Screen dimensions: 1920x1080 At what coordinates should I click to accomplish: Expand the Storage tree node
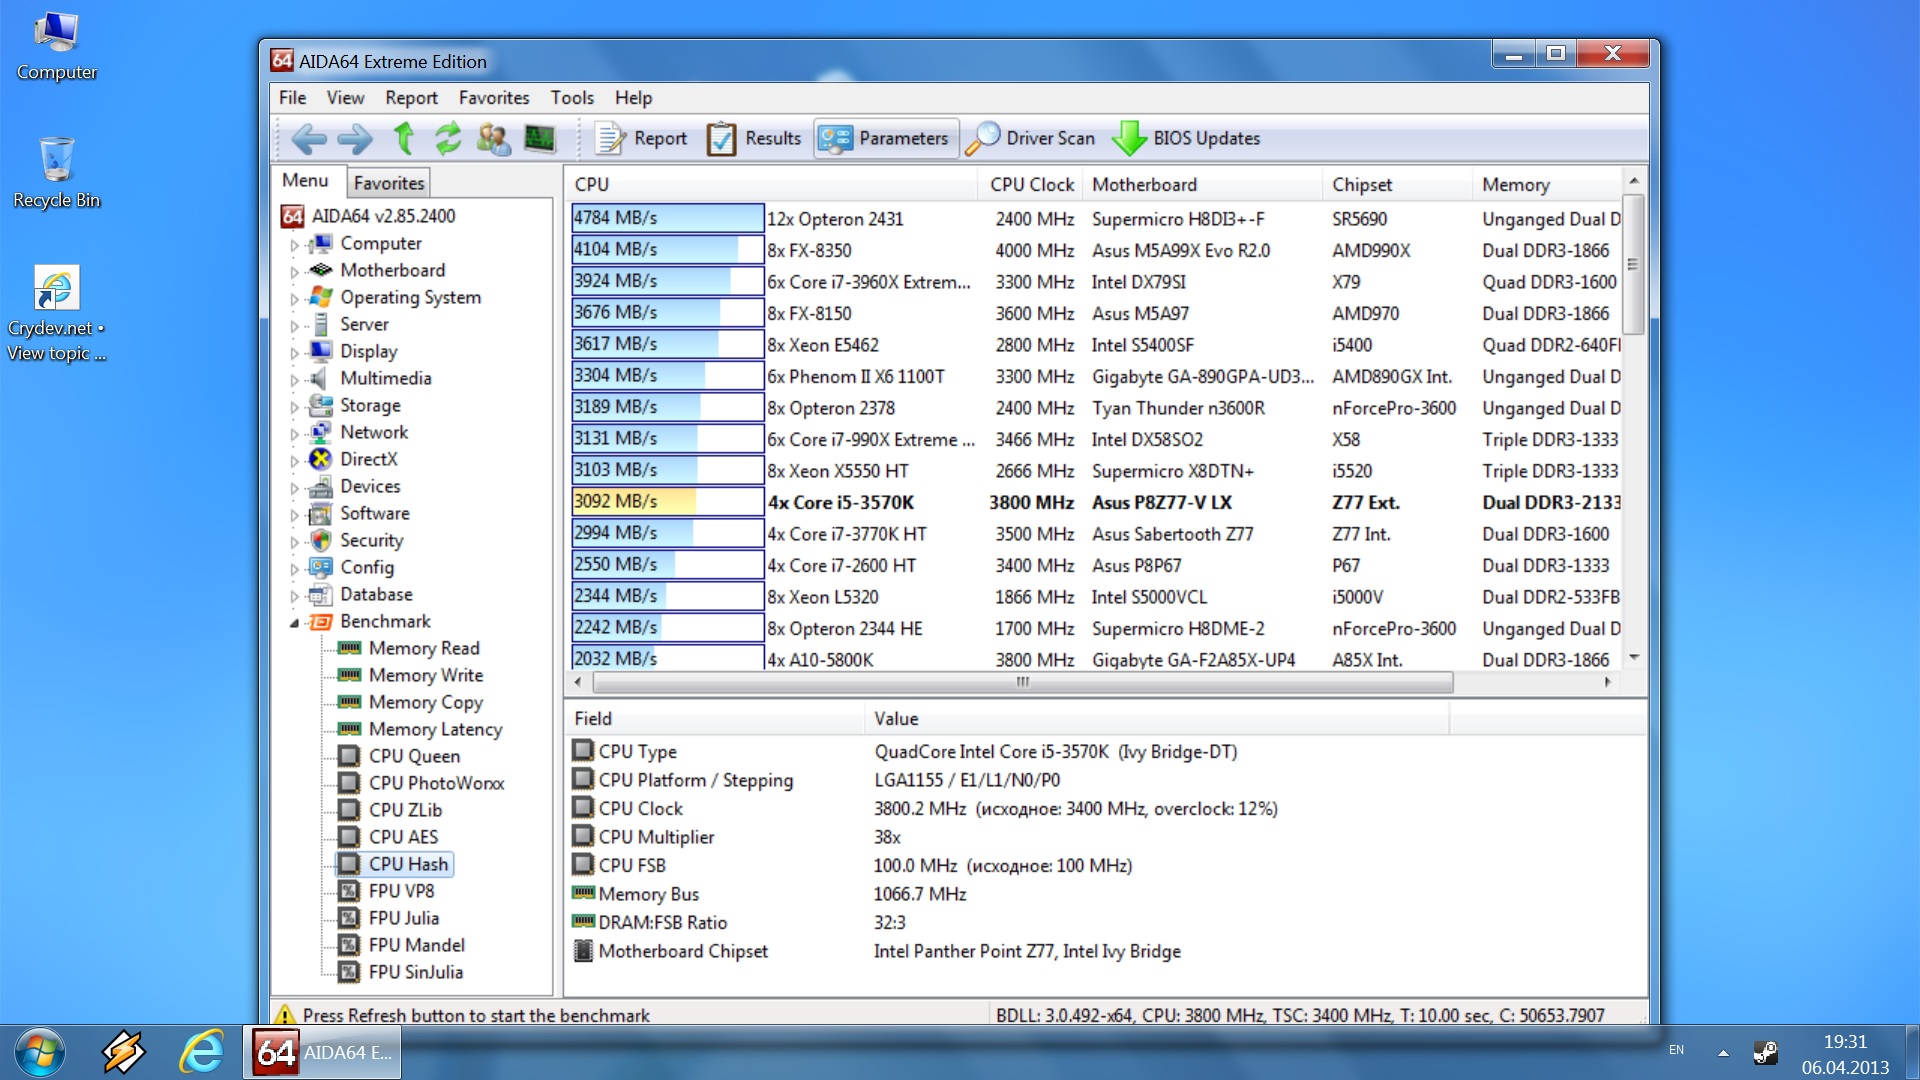(x=294, y=406)
